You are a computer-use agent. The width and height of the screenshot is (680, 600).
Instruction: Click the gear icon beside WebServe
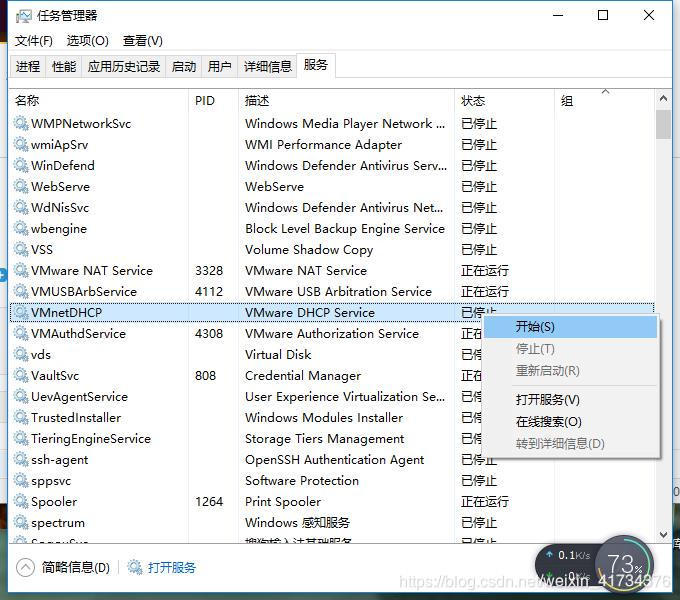21,186
